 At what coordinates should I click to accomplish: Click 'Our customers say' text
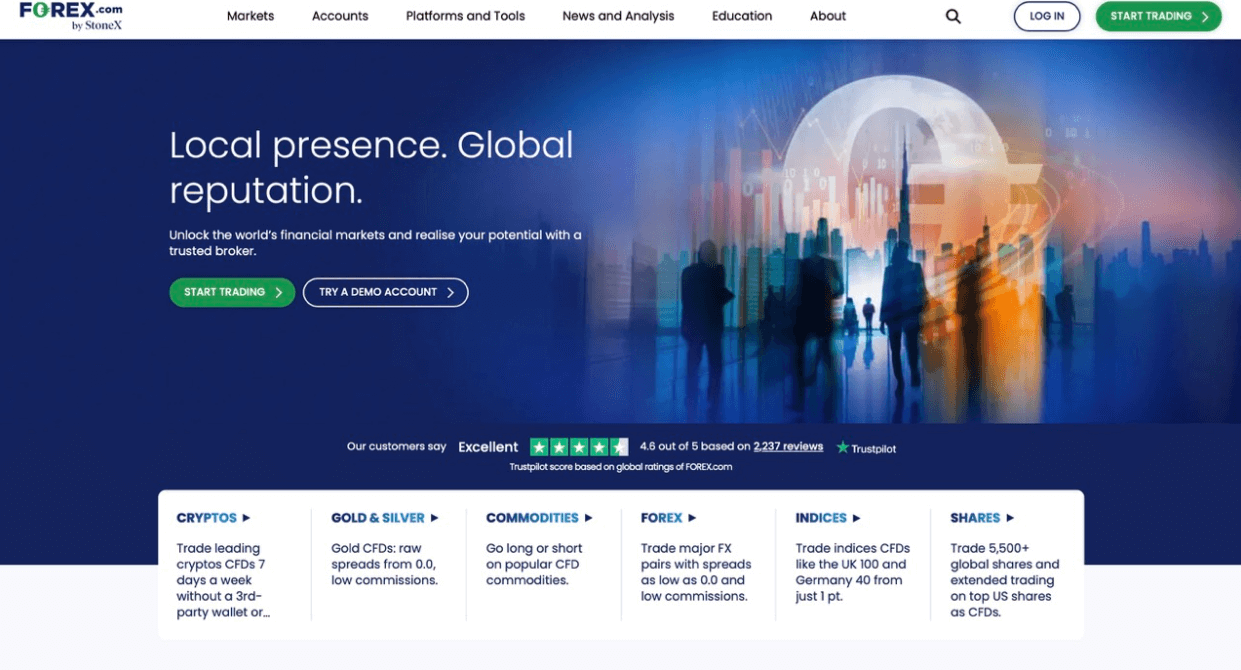[x=396, y=447]
